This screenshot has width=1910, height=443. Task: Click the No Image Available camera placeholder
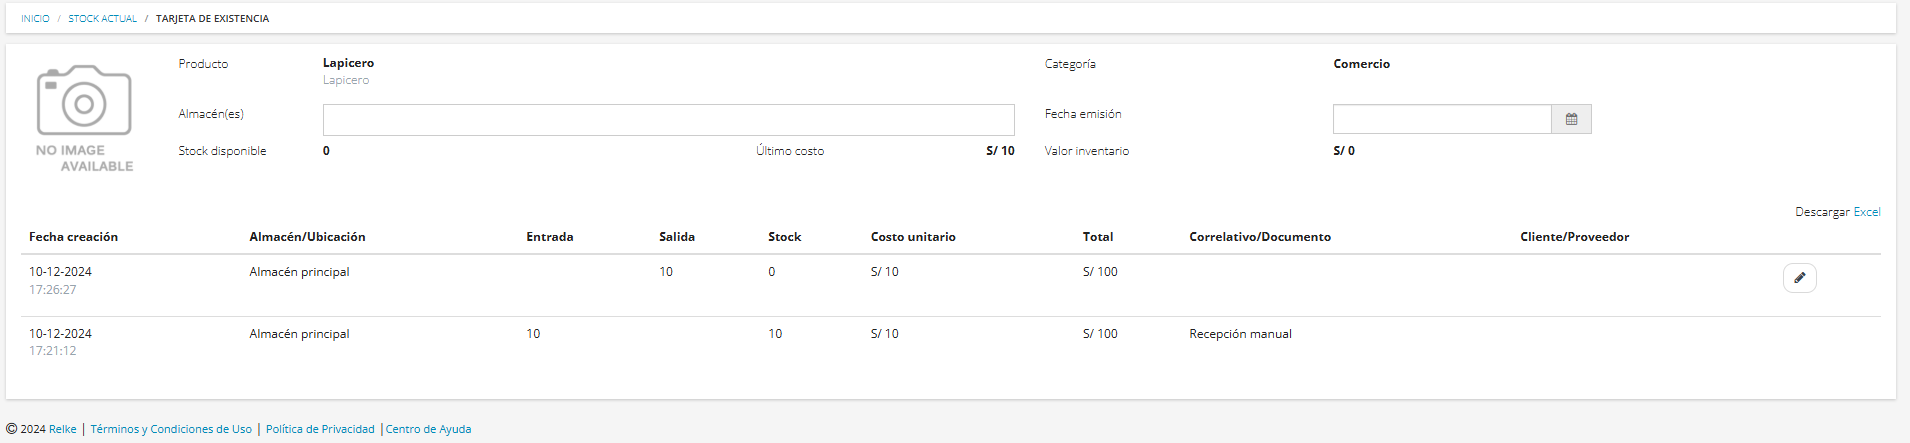click(84, 119)
